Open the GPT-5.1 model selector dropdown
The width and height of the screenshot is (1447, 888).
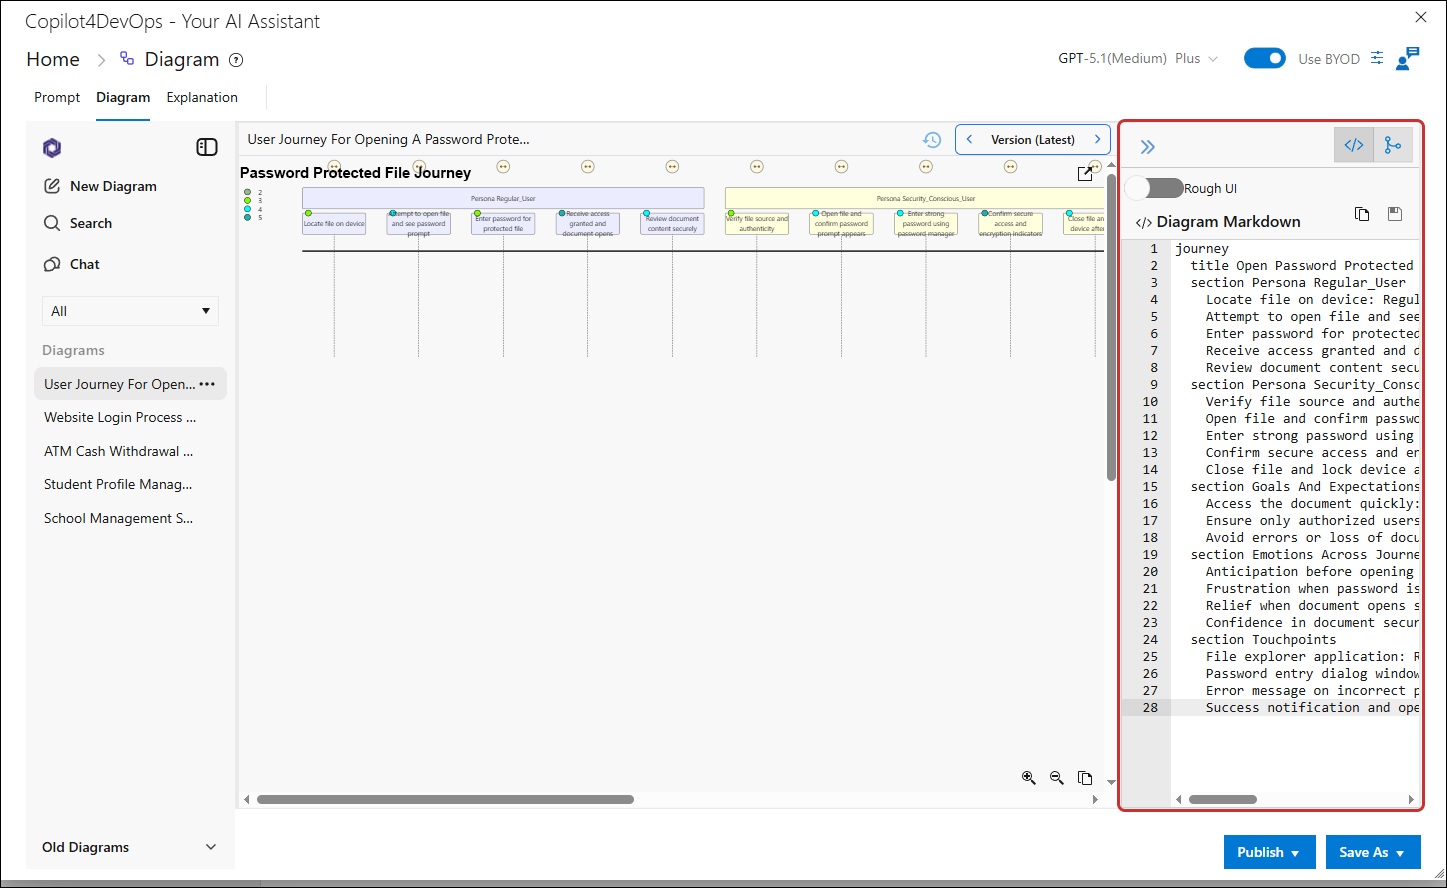click(x=1138, y=58)
